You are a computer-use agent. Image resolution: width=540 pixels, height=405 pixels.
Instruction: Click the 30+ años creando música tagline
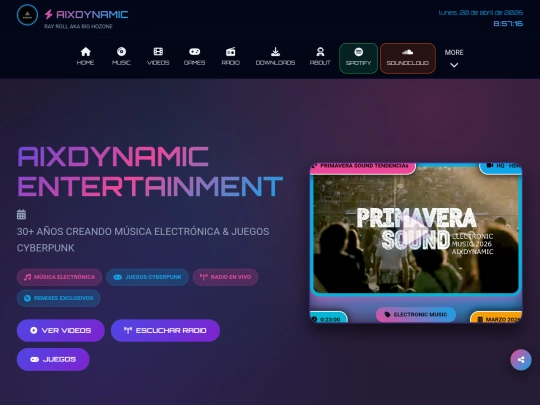click(143, 239)
